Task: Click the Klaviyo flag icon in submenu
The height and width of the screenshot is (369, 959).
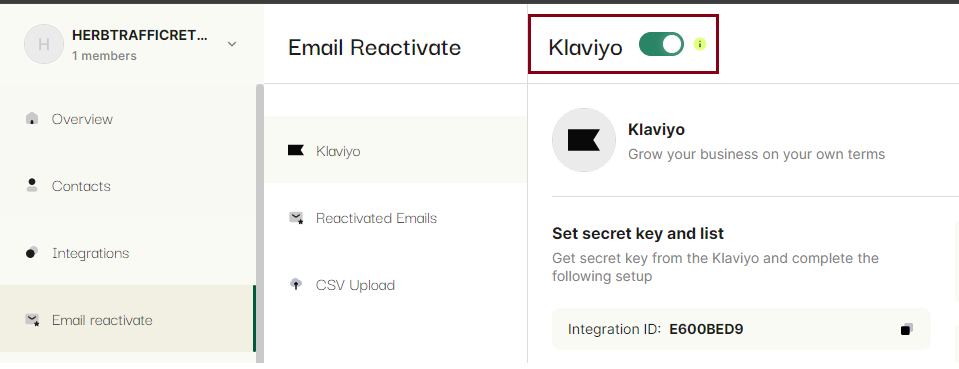Action: (x=296, y=151)
